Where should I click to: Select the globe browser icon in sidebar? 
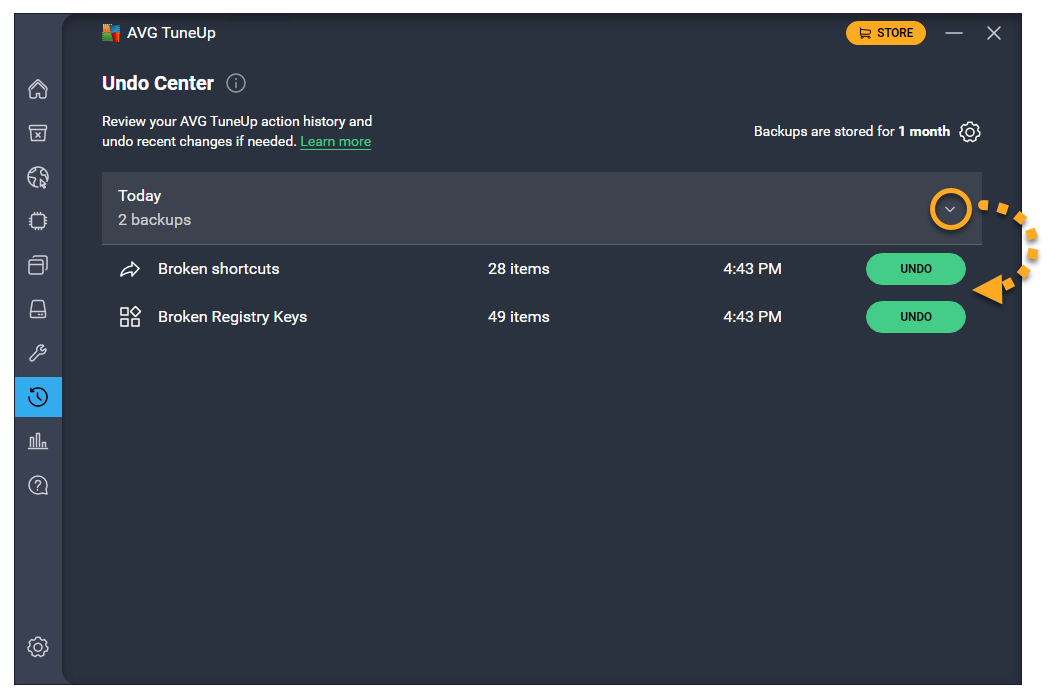click(x=38, y=178)
